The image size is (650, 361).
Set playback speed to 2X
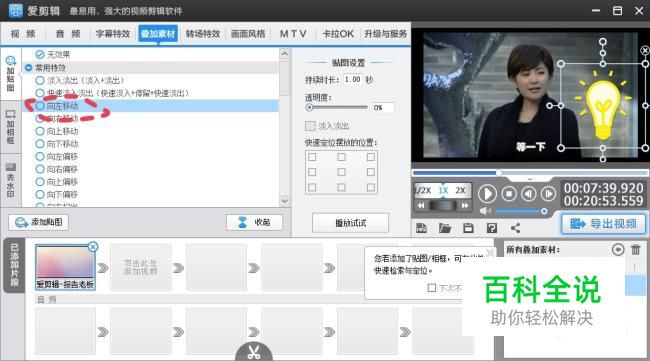pos(461,190)
